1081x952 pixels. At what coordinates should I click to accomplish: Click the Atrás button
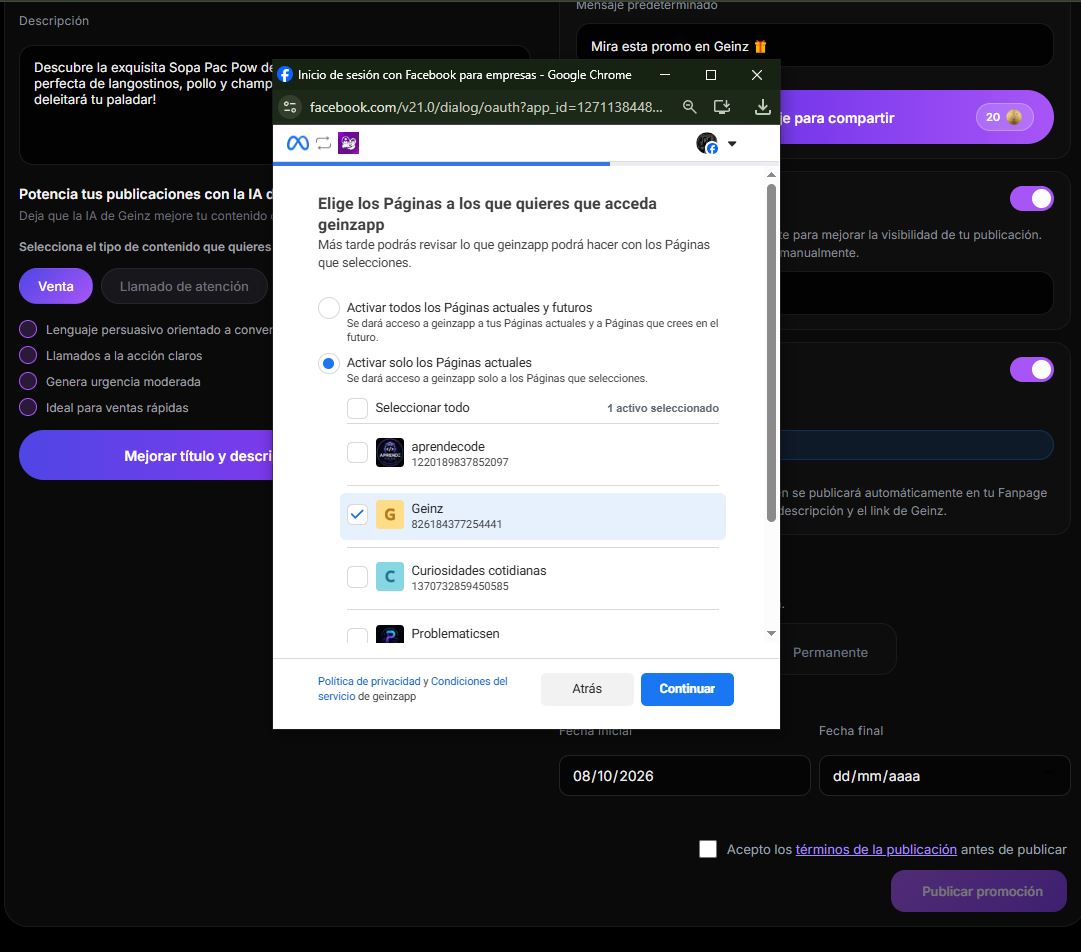pyautogui.click(x=587, y=689)
